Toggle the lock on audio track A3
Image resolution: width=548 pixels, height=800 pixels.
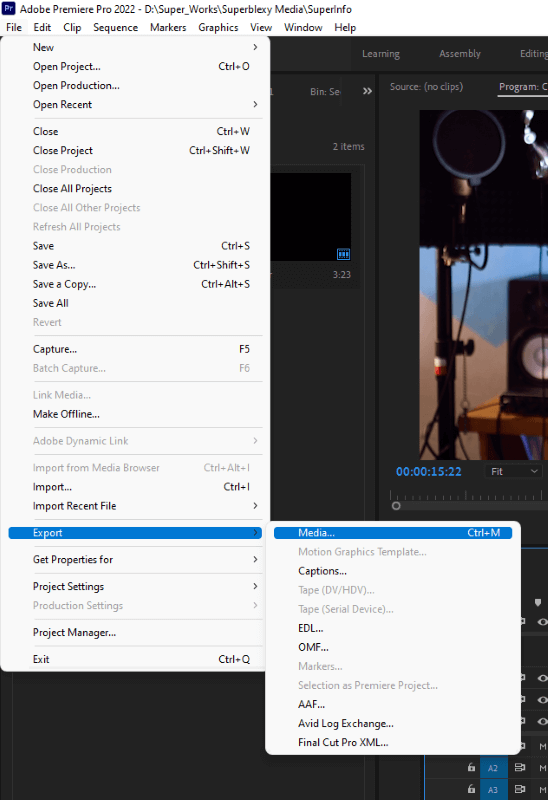(471, 789)
